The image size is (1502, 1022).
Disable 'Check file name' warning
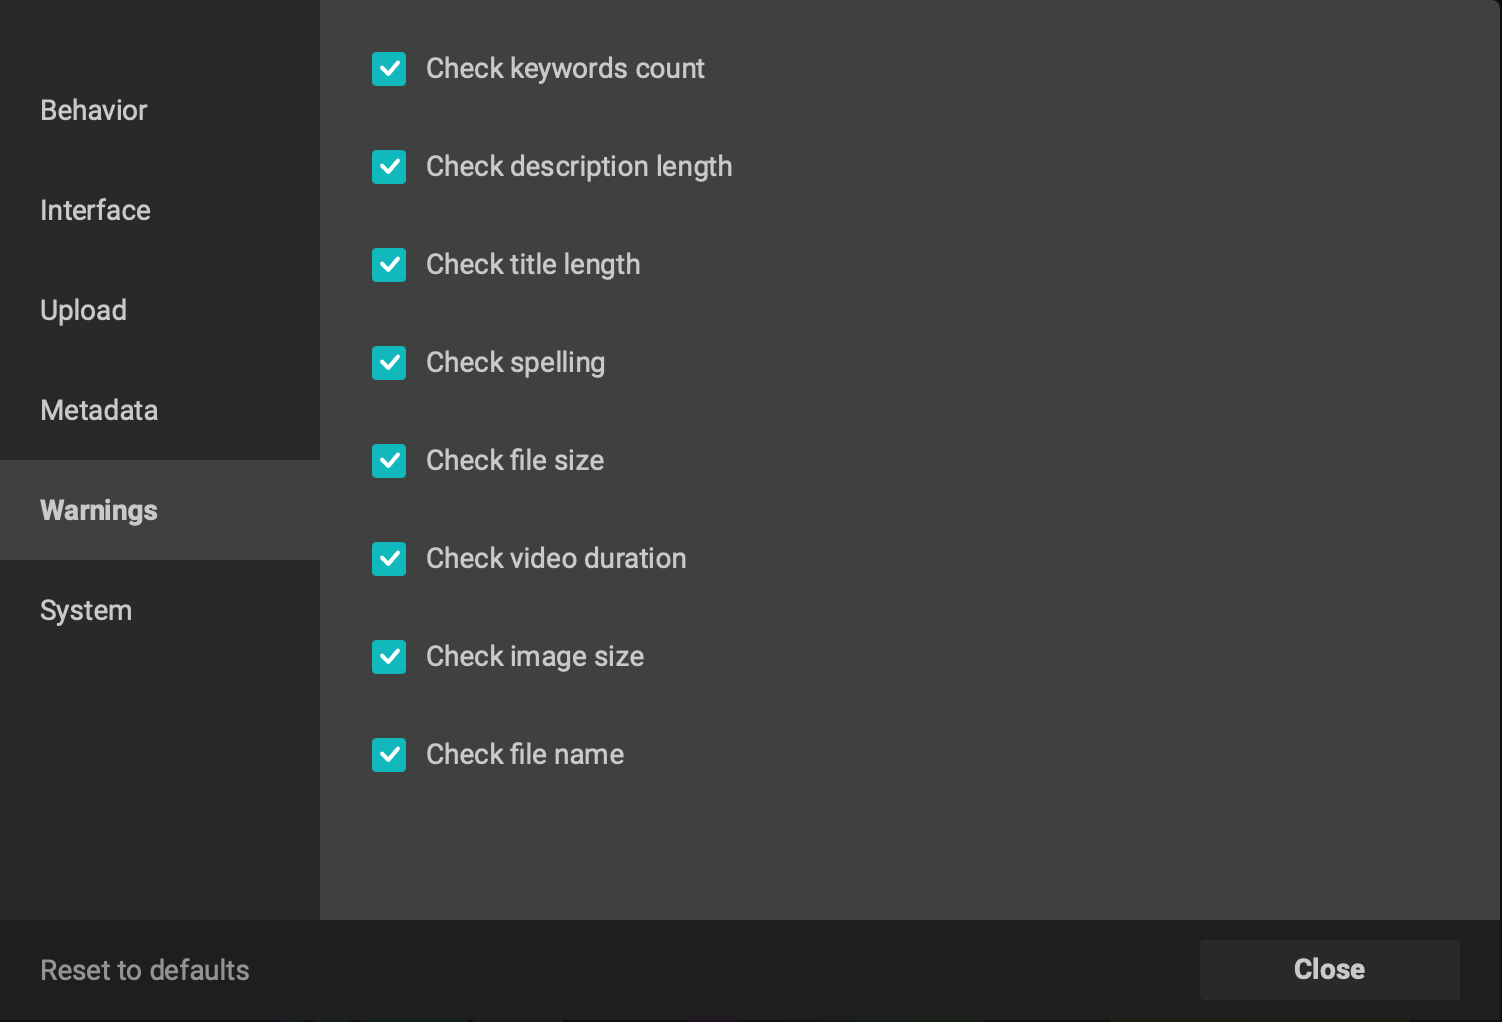389,755
